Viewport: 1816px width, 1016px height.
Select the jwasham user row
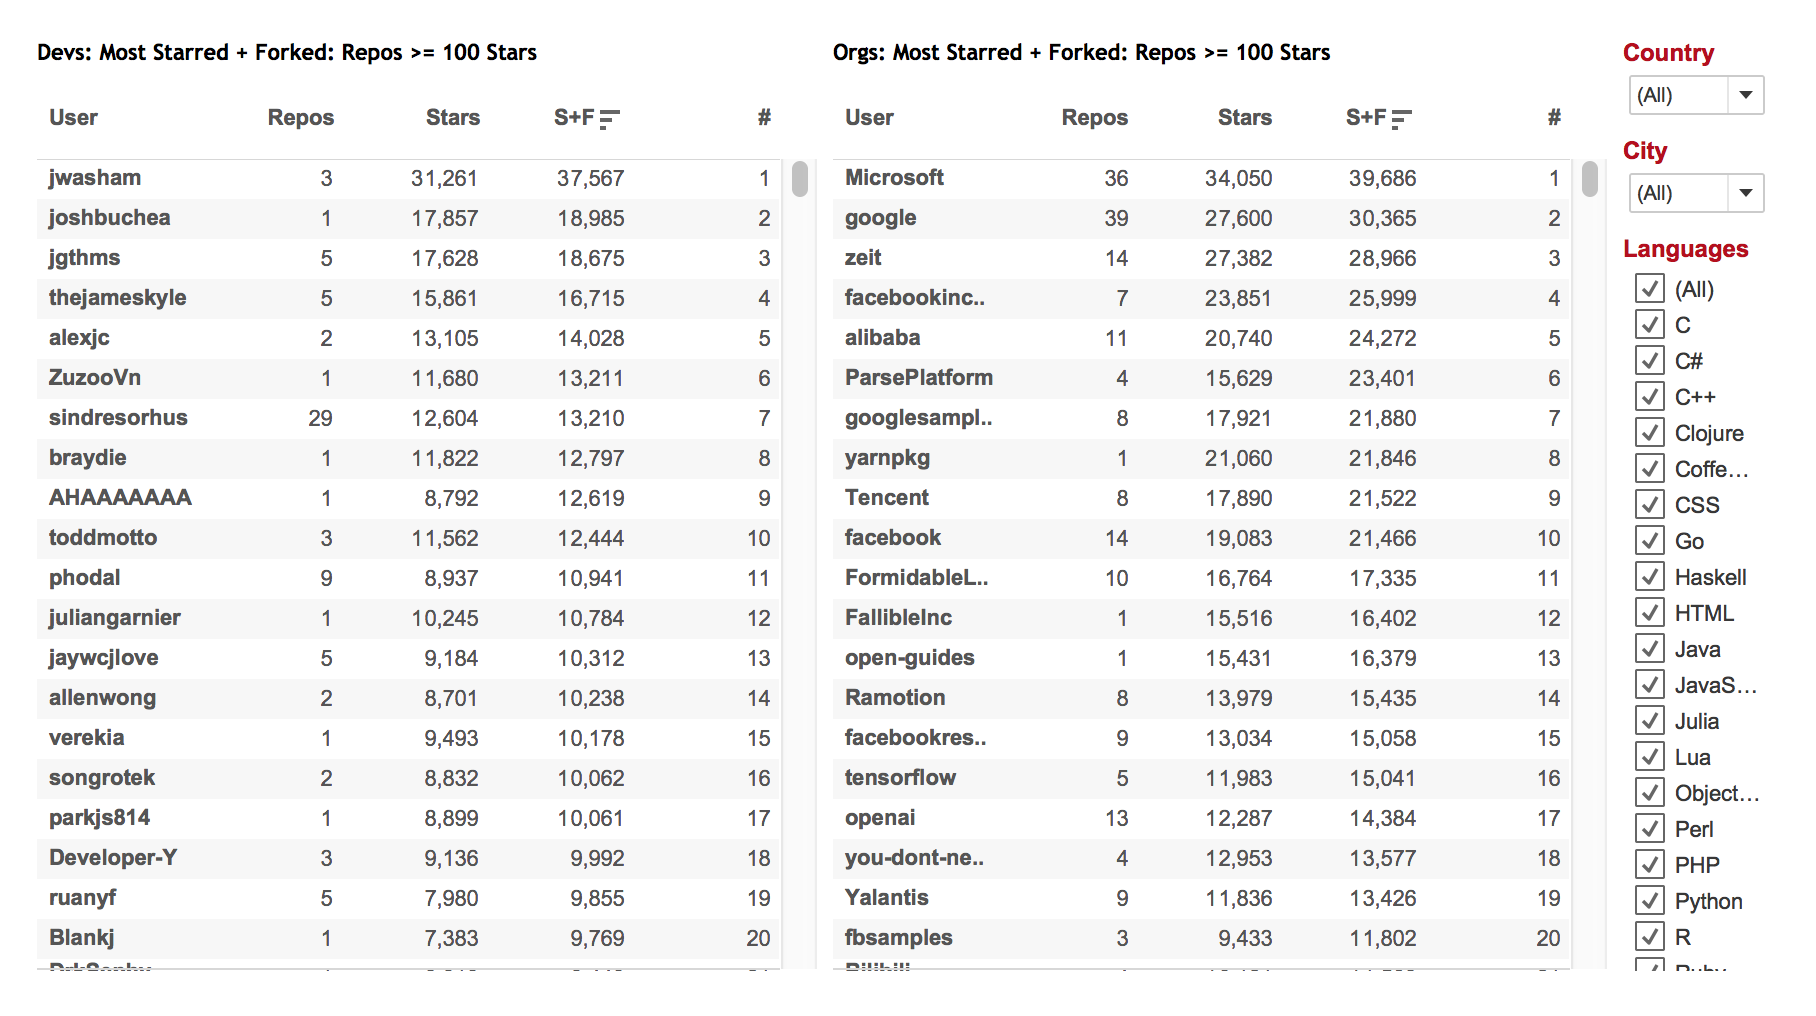[95, 178]
